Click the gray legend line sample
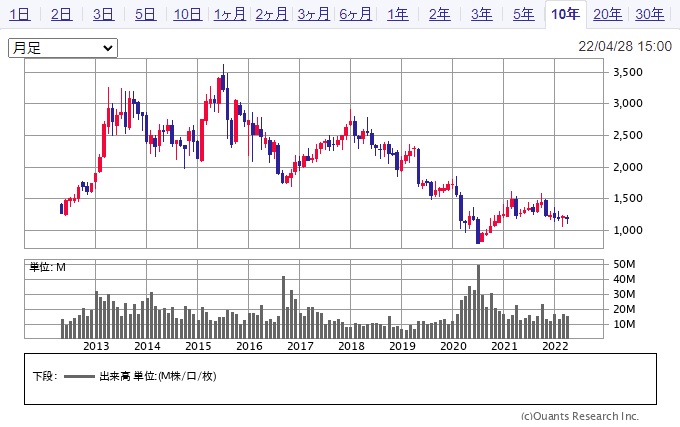This screenshot has width=680, height=427. 79,376
